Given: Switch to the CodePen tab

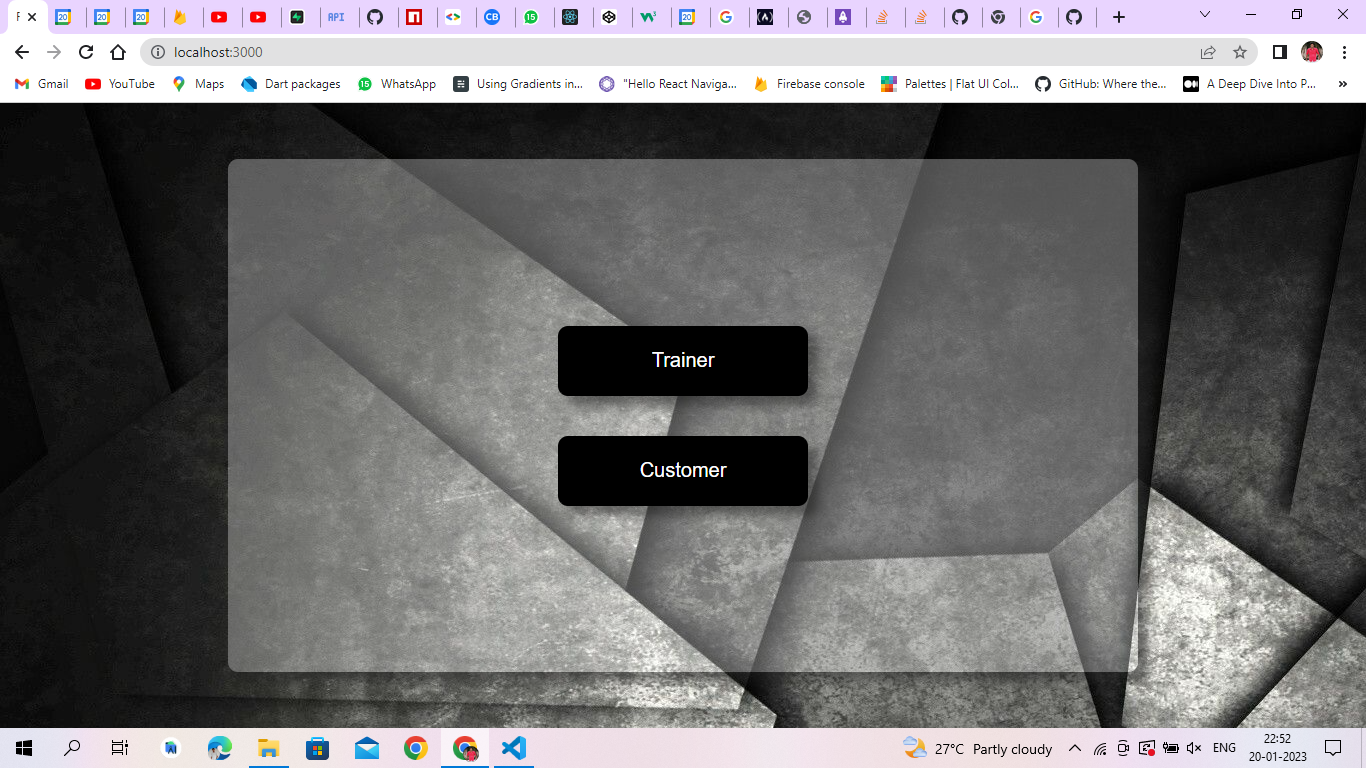Looking at the screenshot, I should 609,17.
